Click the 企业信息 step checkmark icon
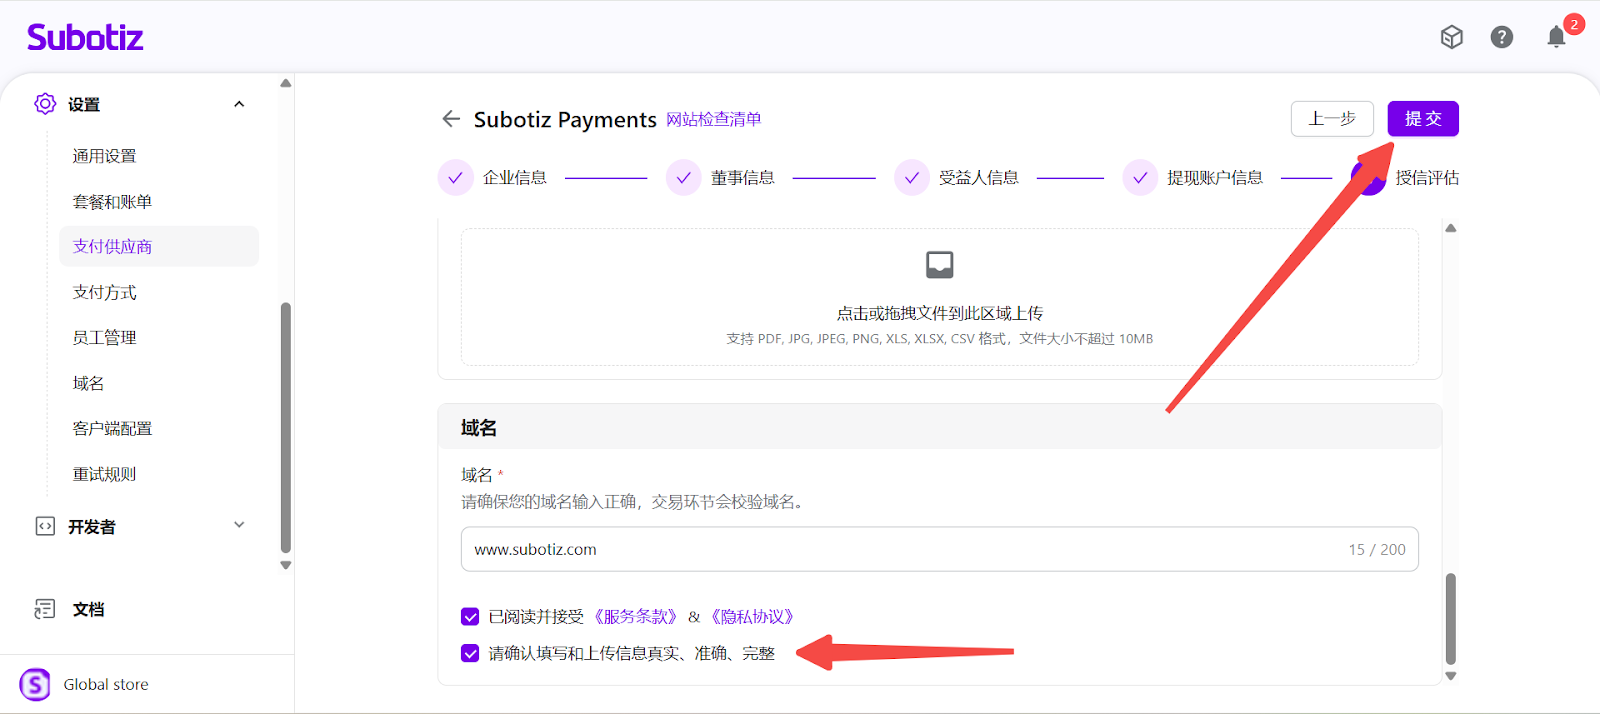Viewport: 1600px width, 714px height. [x=455, y=178]
